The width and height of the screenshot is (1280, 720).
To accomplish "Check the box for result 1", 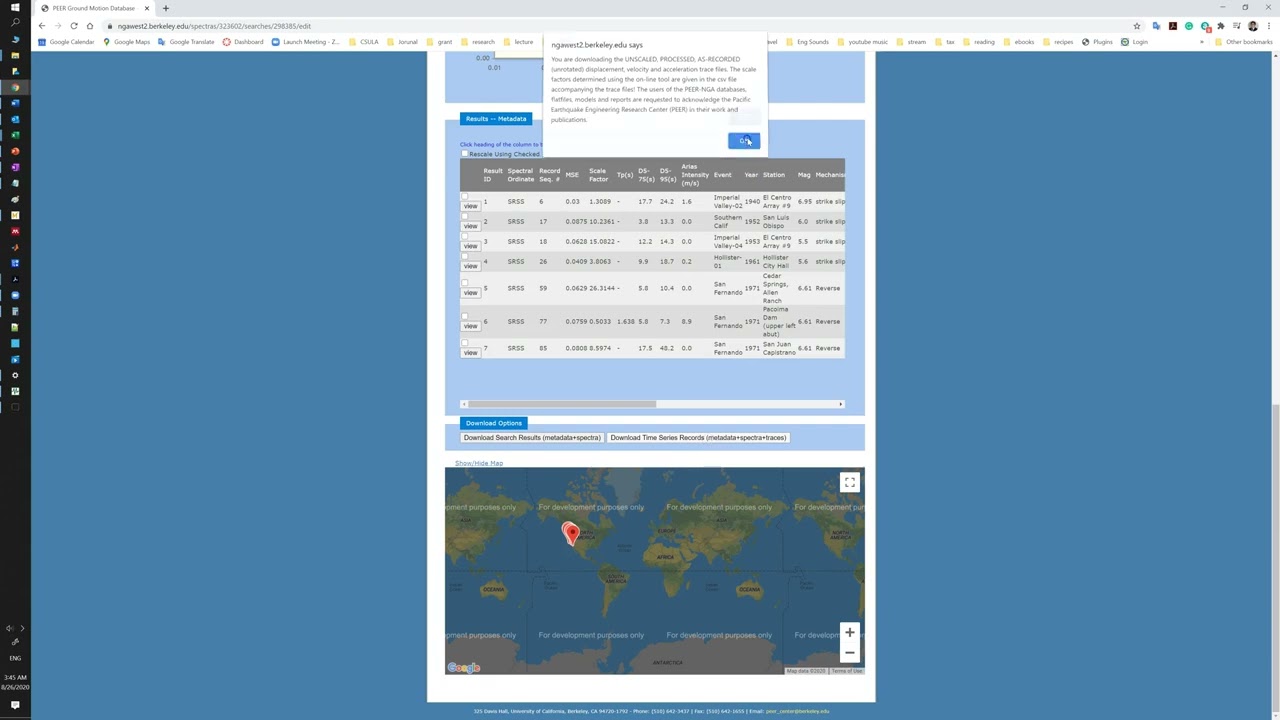I will point(464,196).
